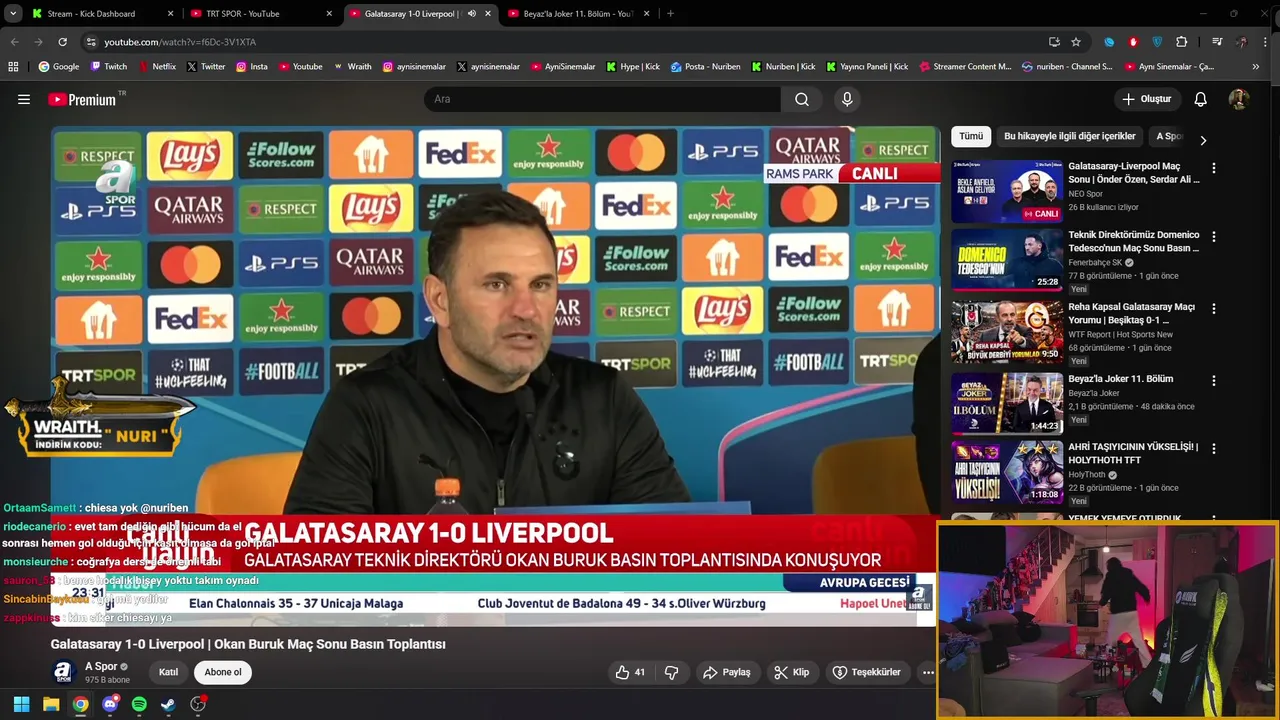Start voice search with microphone icon

pyautogui.click(x=847, y=99)
